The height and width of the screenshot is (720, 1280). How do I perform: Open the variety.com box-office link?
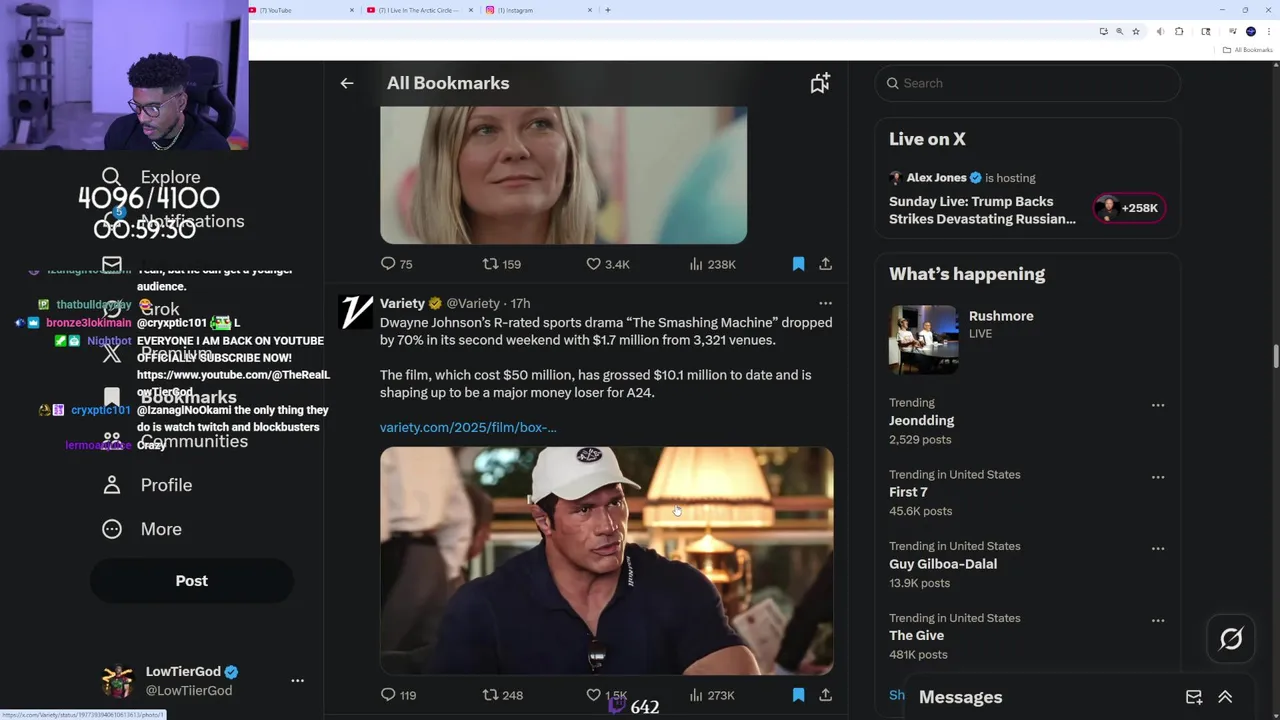point(468,427)
